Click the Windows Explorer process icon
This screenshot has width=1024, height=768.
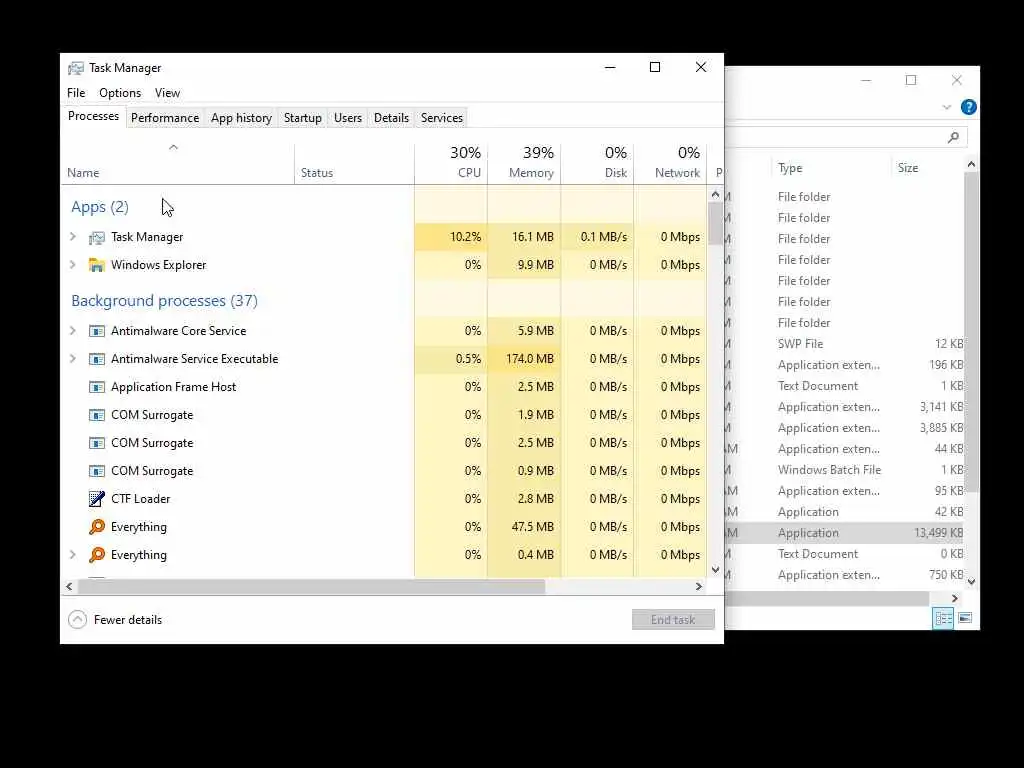click(97, 265)
